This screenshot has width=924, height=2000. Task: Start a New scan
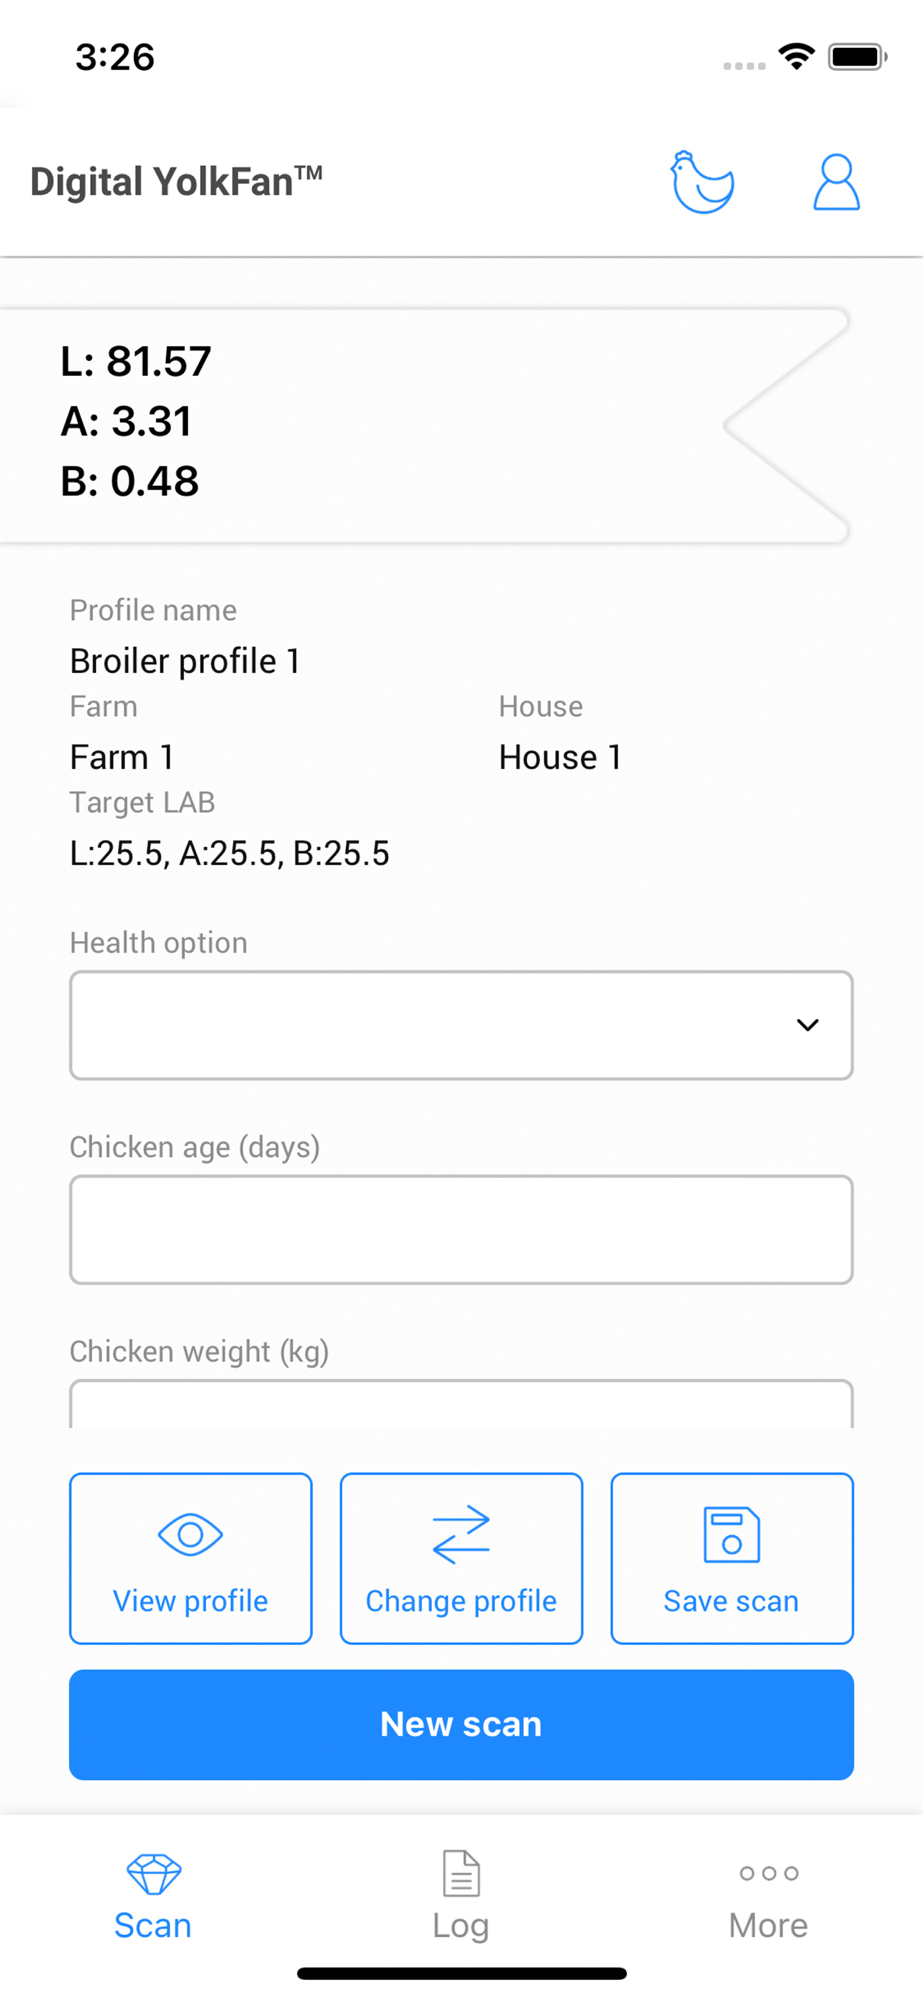tap(461, 1724)
